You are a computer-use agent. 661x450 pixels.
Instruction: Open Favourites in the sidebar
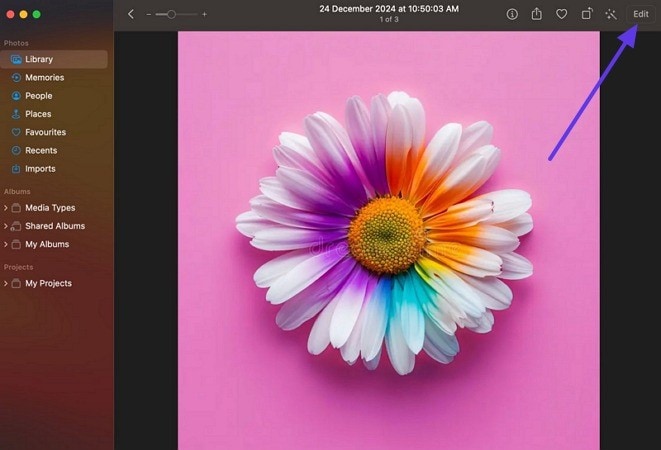pyautogui.click(x=46, y=132)
